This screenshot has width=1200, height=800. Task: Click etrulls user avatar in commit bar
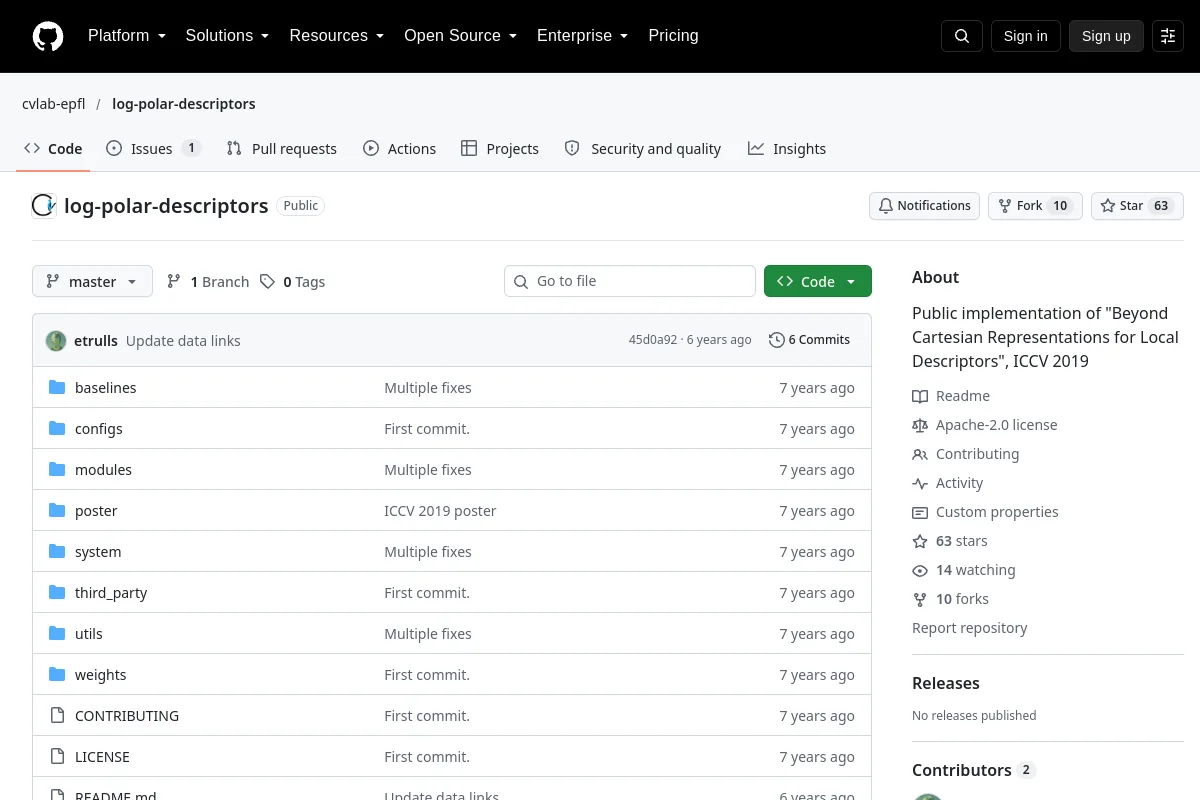(x=56, y=340)
